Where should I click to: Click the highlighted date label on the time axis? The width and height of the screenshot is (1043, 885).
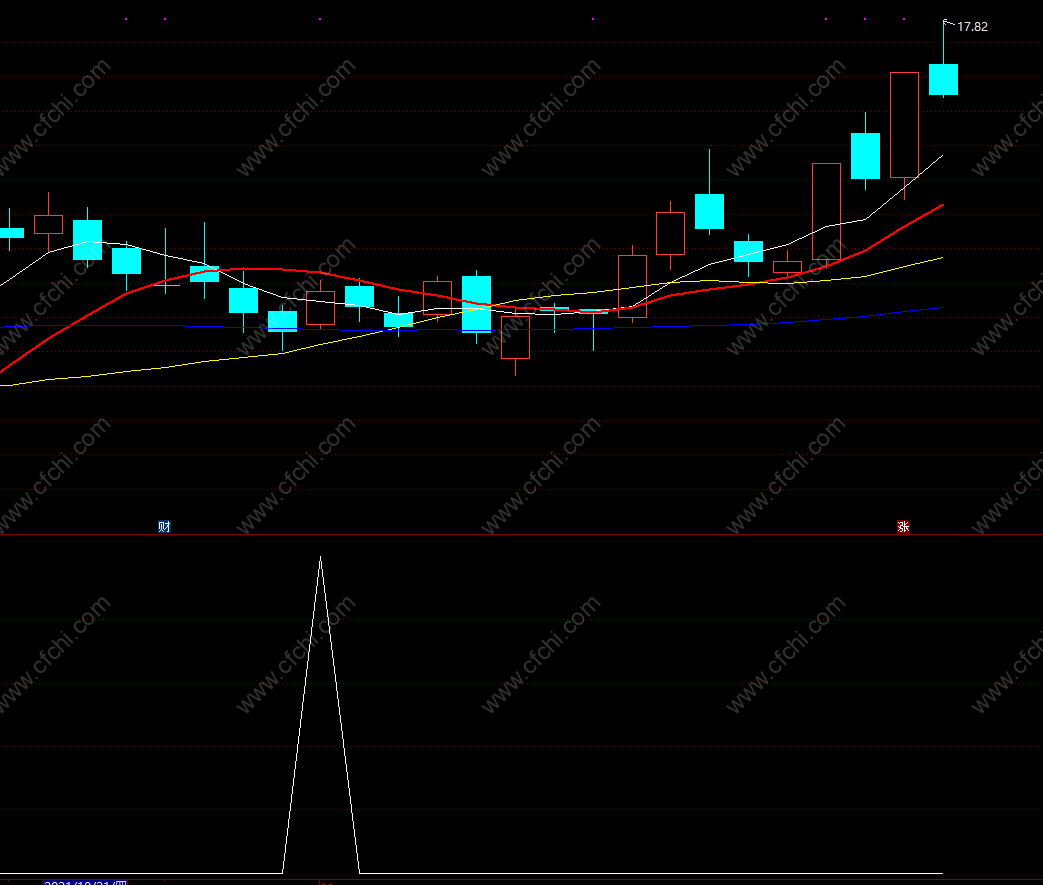[x=85, y=882]
